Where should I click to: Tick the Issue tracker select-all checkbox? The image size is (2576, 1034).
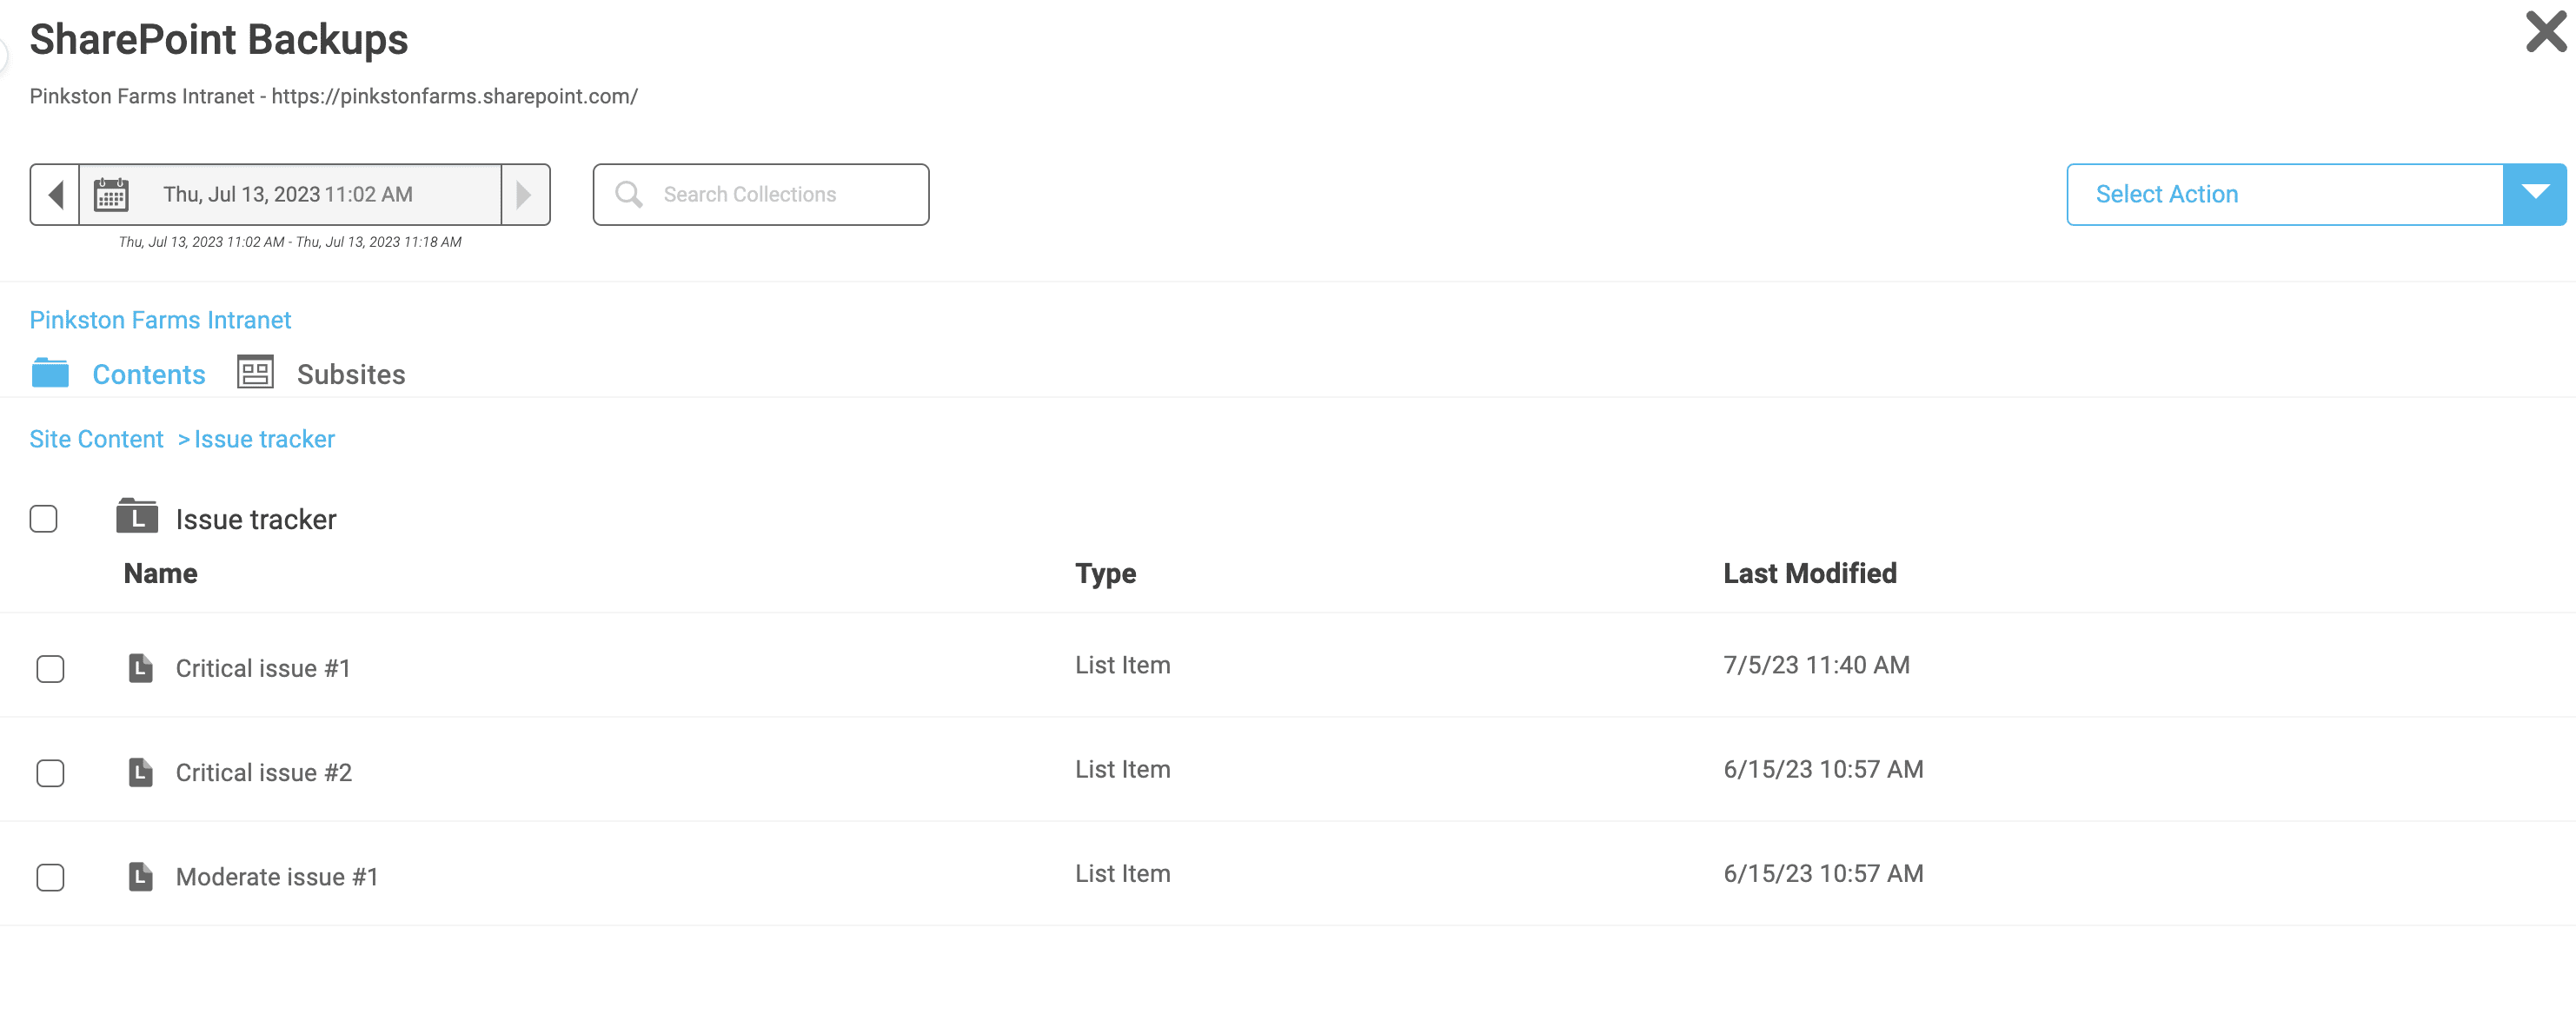pyautogui.click(x=43, y=519)
